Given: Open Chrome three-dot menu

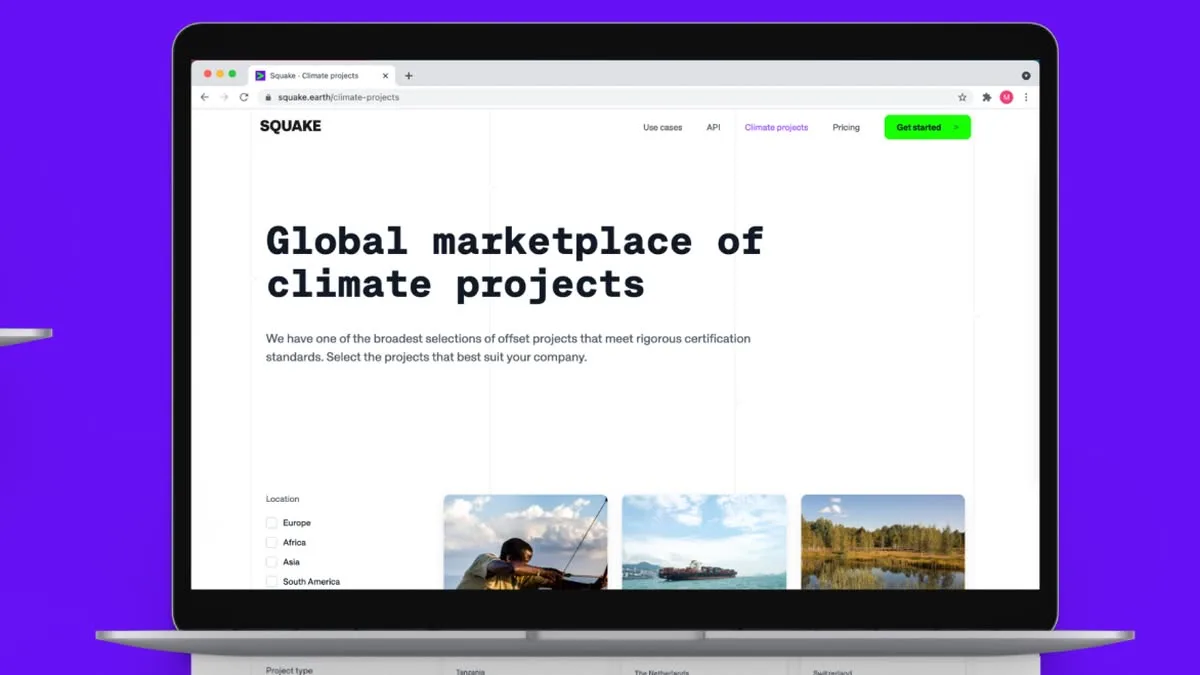Looking at the screenshot, I should (x=1026, y=97).
